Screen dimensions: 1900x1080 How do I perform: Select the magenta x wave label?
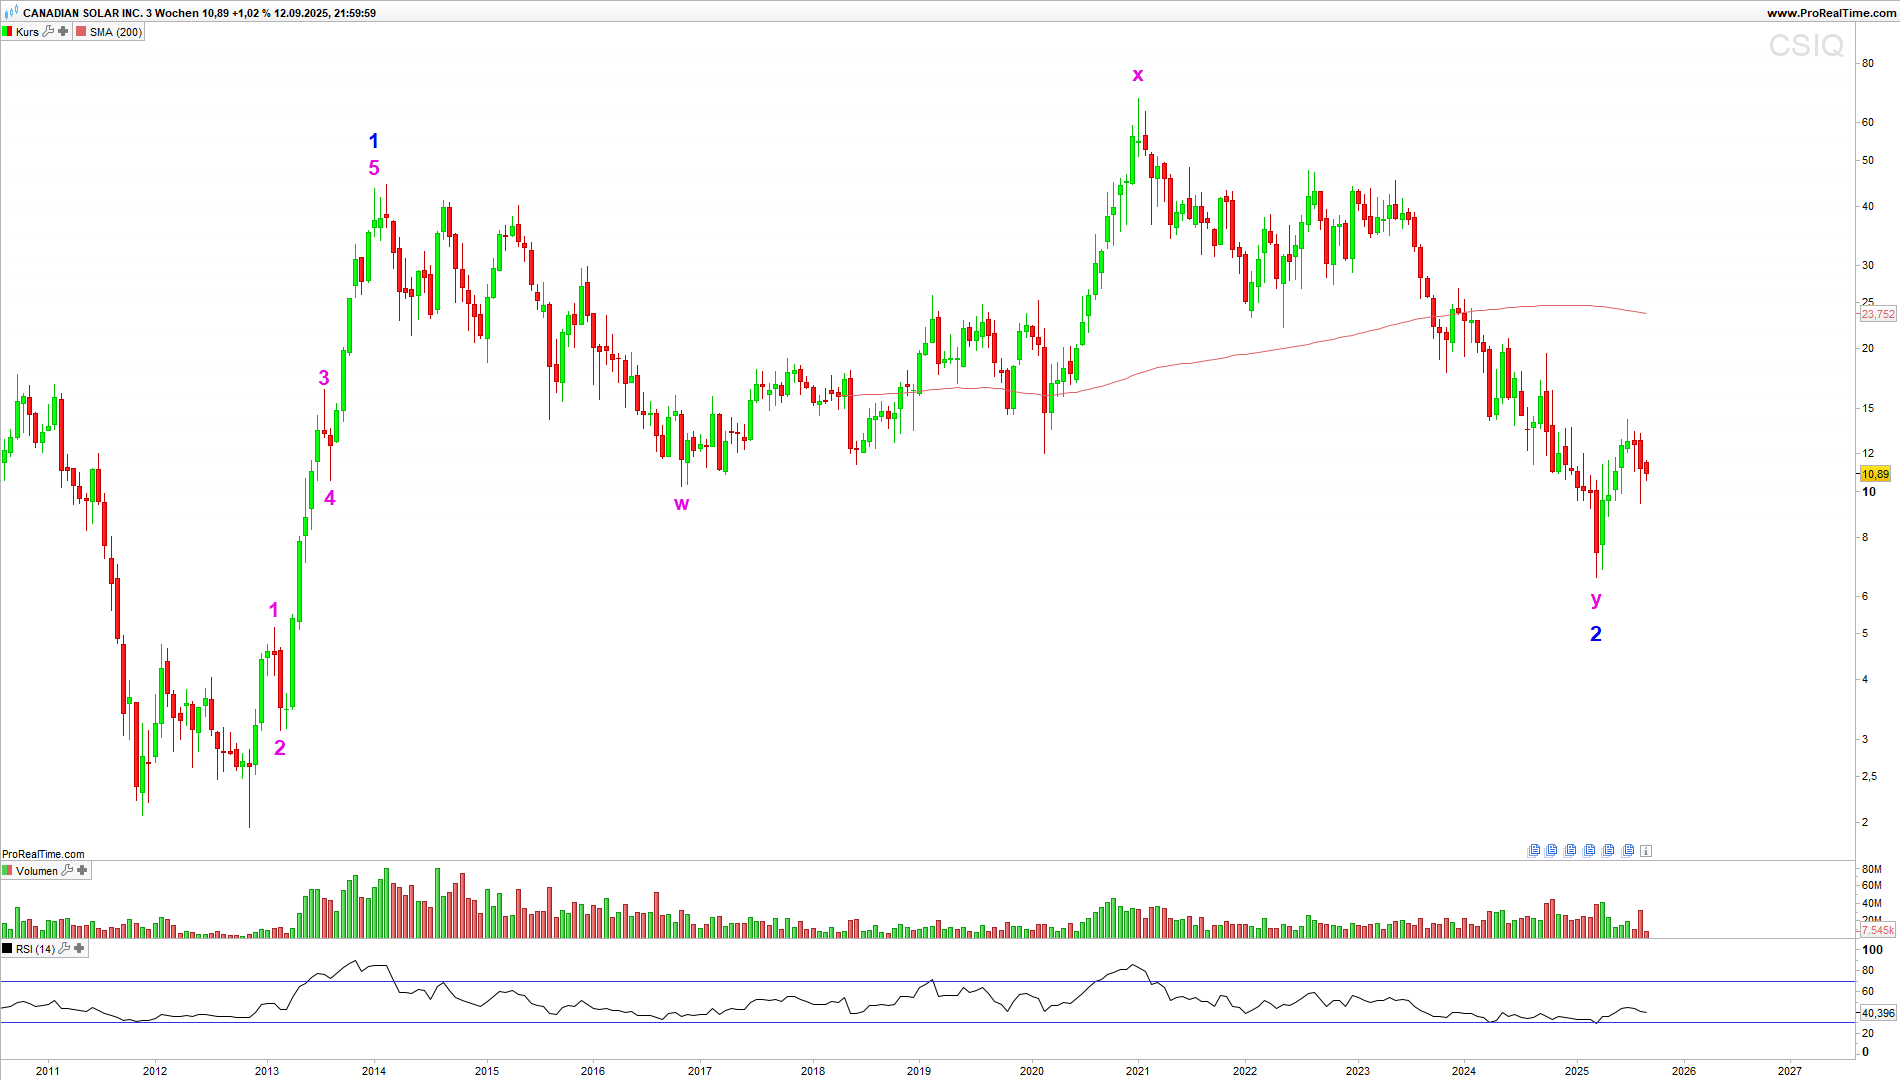[1138, 75]
